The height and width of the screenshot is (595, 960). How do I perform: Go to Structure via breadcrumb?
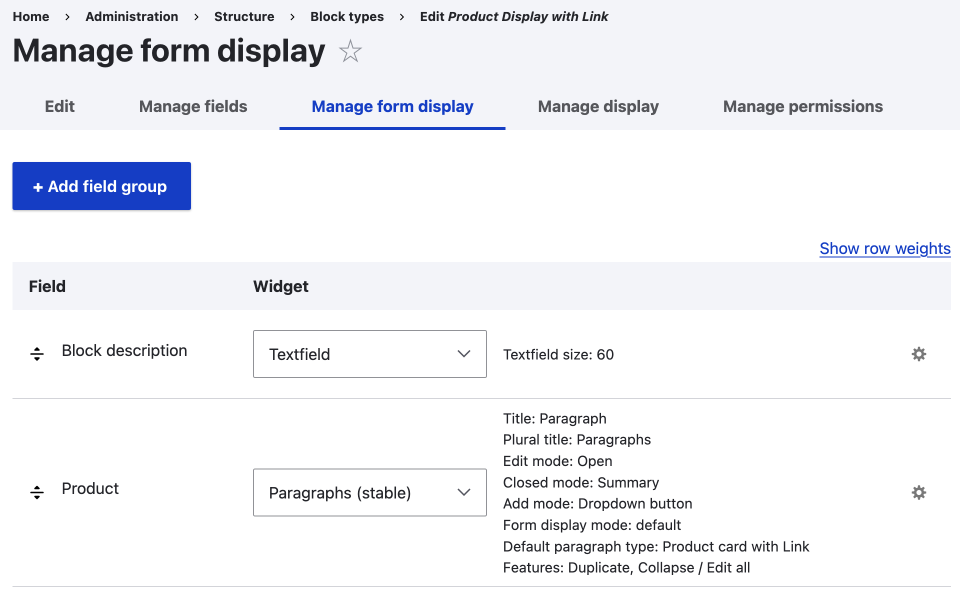[x=244, y=16]
